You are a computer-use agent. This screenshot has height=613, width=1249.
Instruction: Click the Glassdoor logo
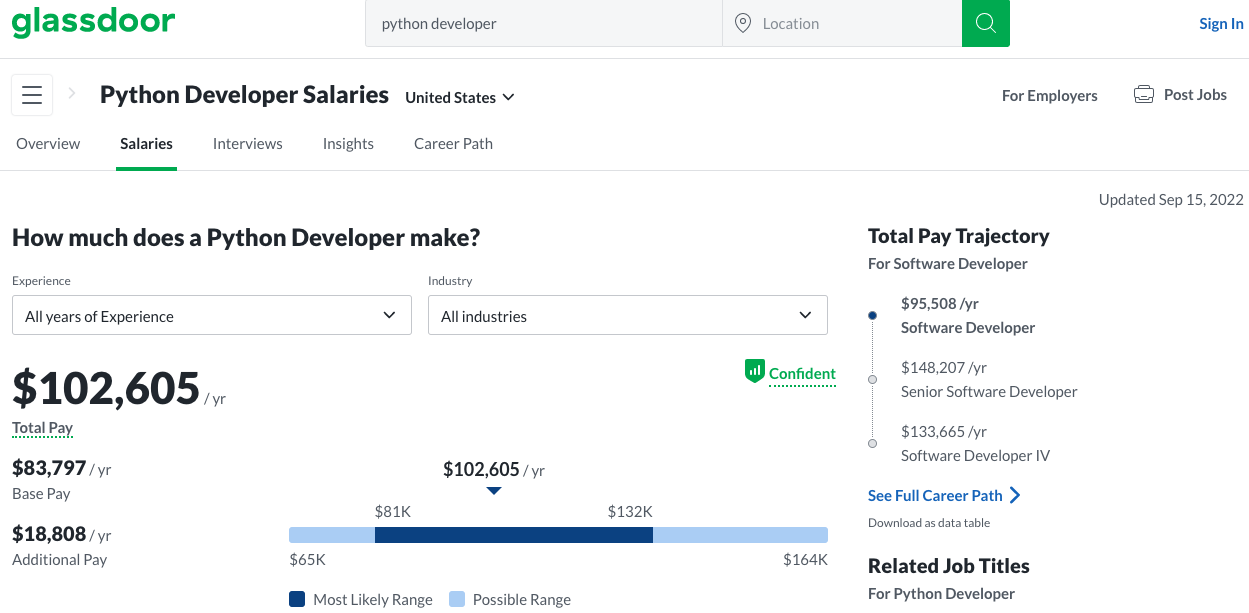93,21
